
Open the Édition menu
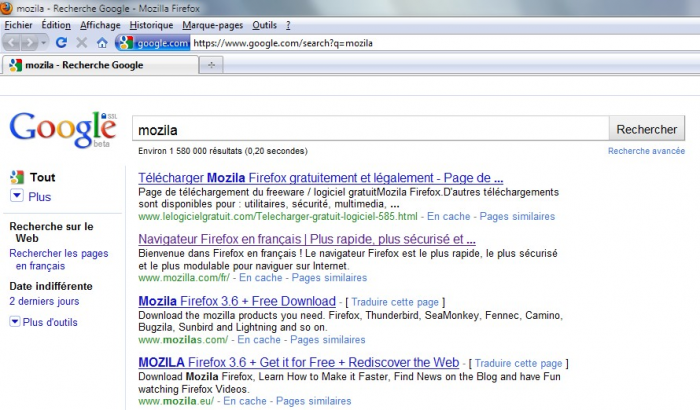(x=56, y=25)
